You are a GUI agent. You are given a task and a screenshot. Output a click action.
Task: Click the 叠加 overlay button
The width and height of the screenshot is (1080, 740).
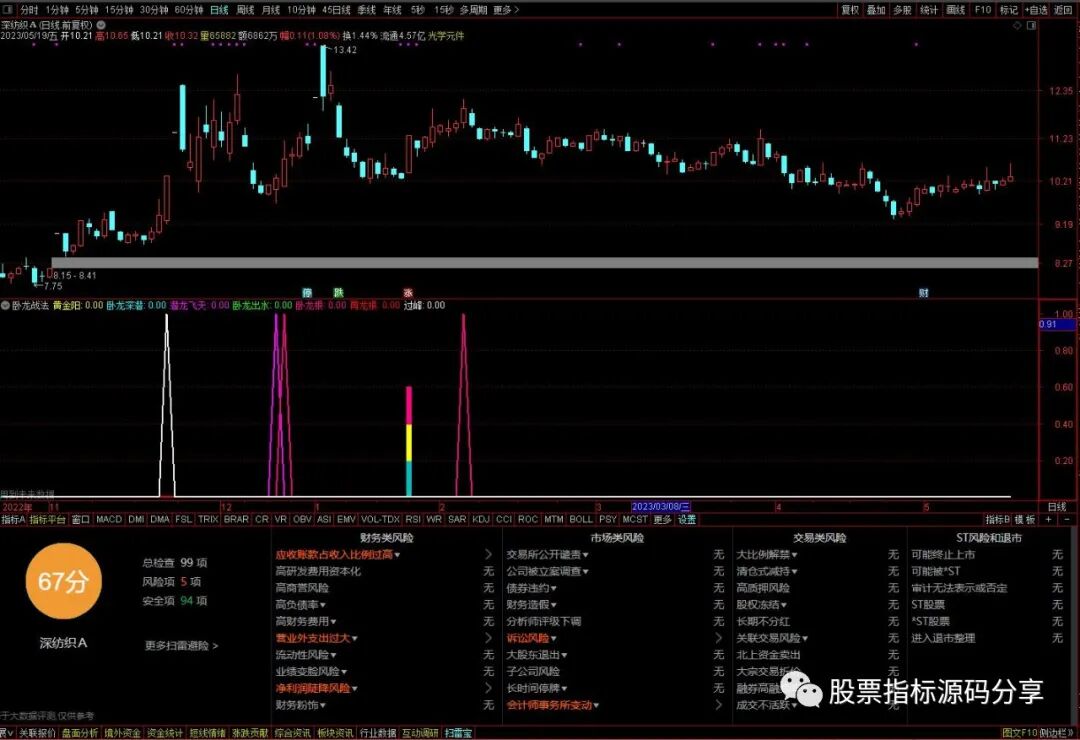point(876,10)
